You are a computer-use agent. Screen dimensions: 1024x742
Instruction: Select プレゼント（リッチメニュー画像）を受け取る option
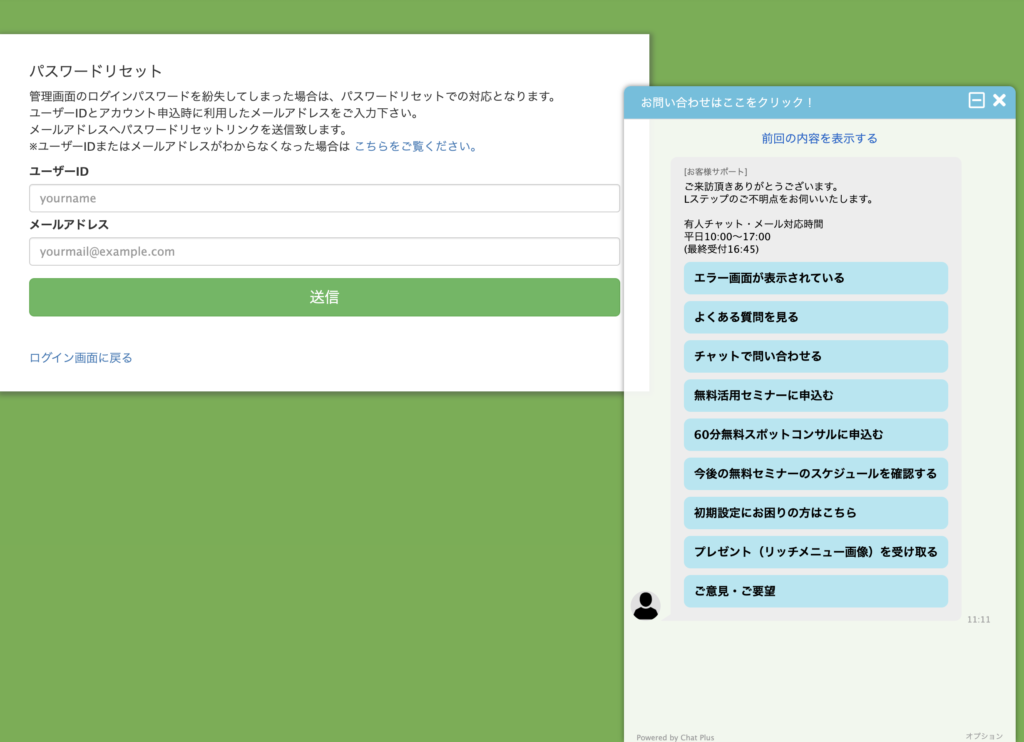point(815,552)
